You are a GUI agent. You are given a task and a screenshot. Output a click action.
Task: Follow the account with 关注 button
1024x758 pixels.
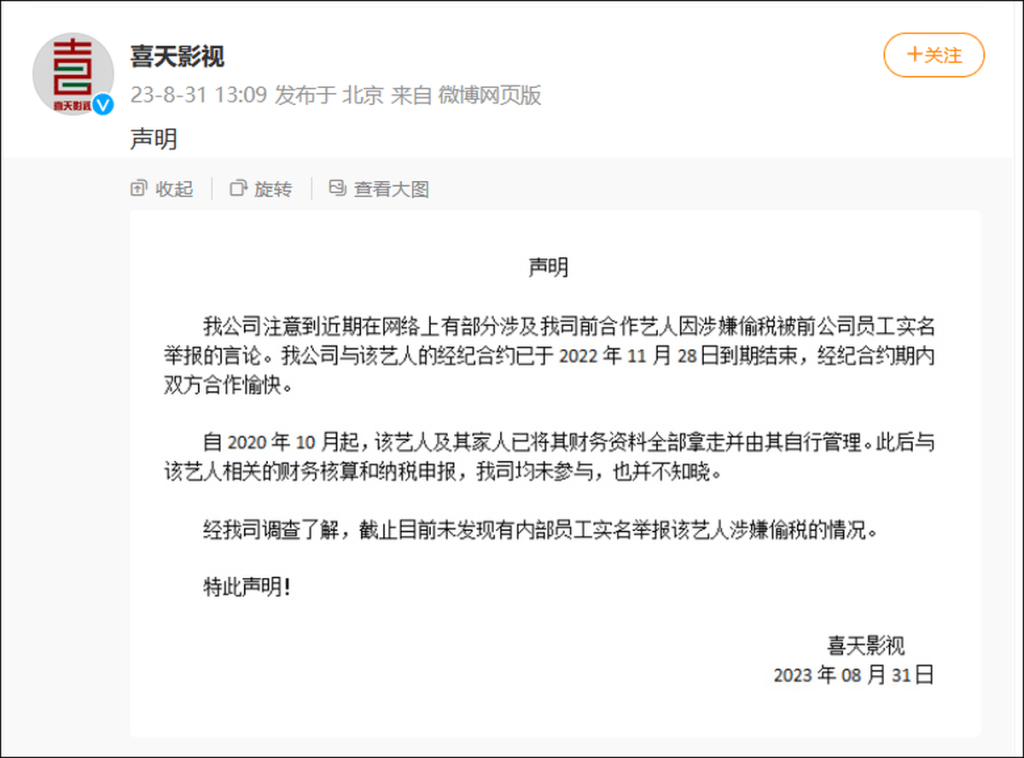[934, 55]
